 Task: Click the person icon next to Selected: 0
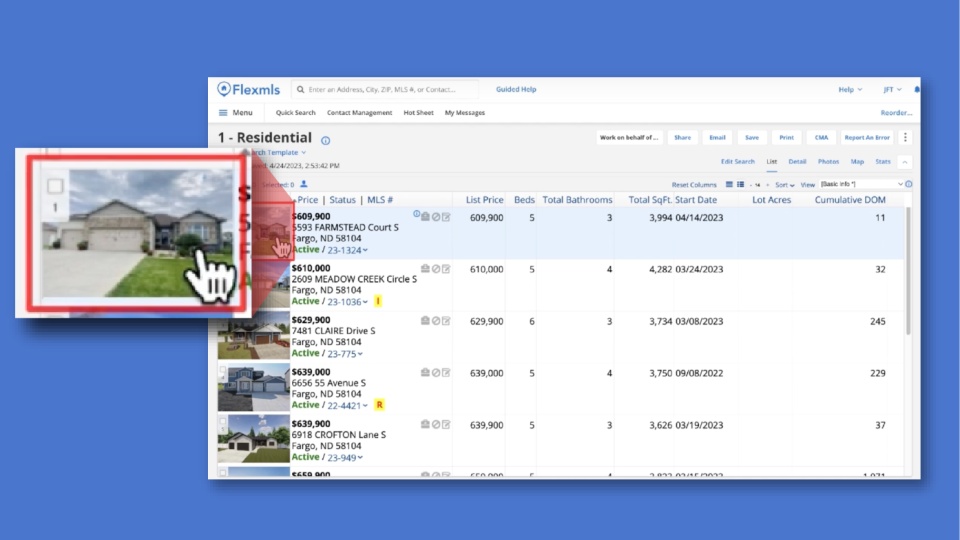pyautogui.click(x=304, y=184)
